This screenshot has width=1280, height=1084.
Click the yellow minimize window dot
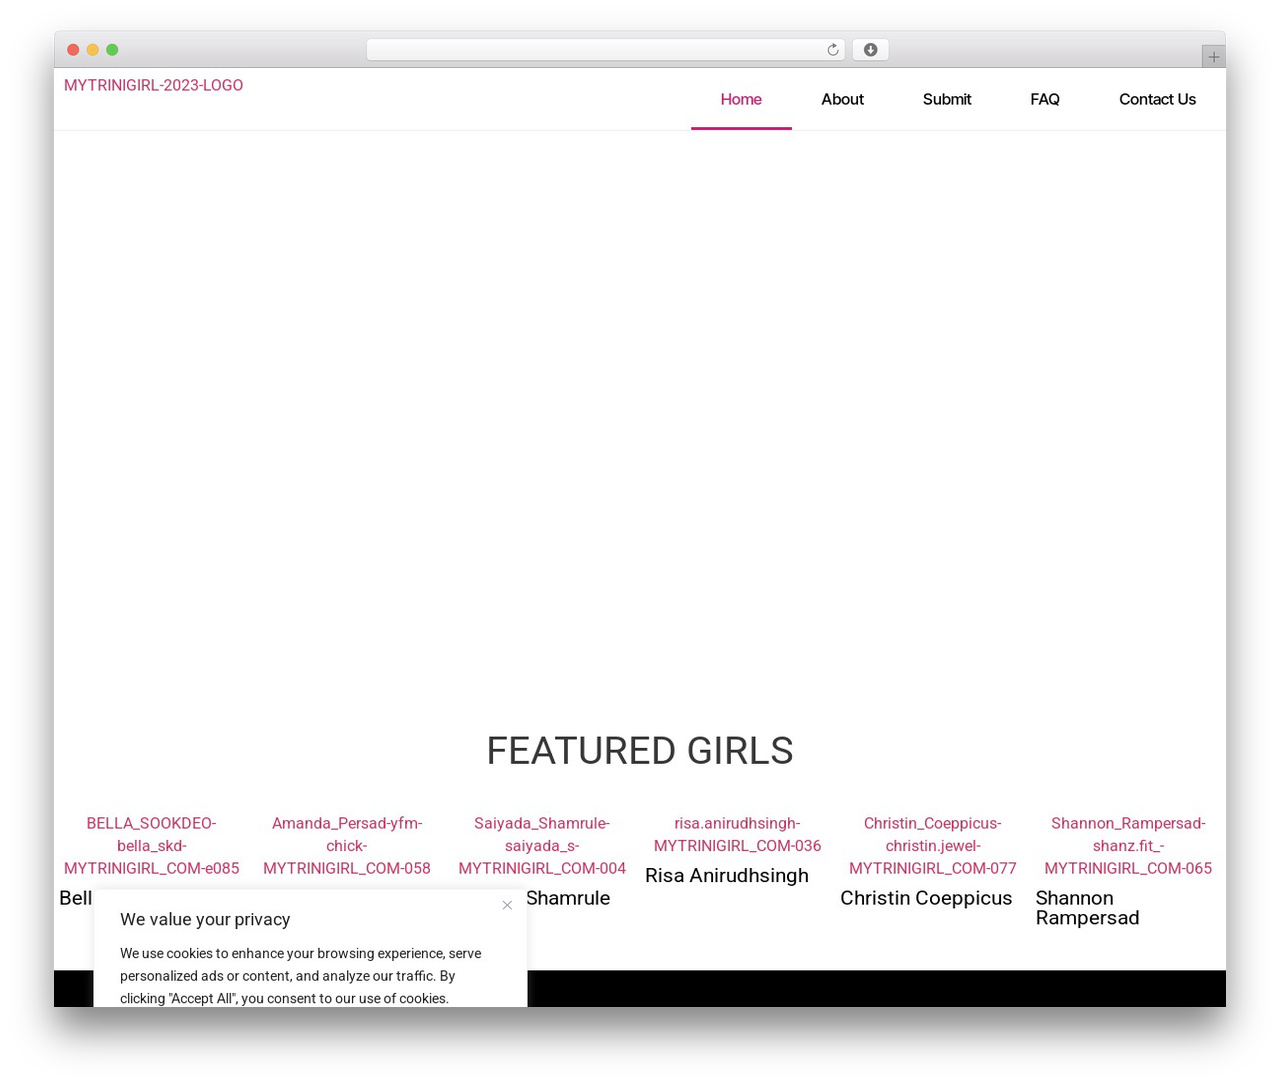click(x=93, y=50)
